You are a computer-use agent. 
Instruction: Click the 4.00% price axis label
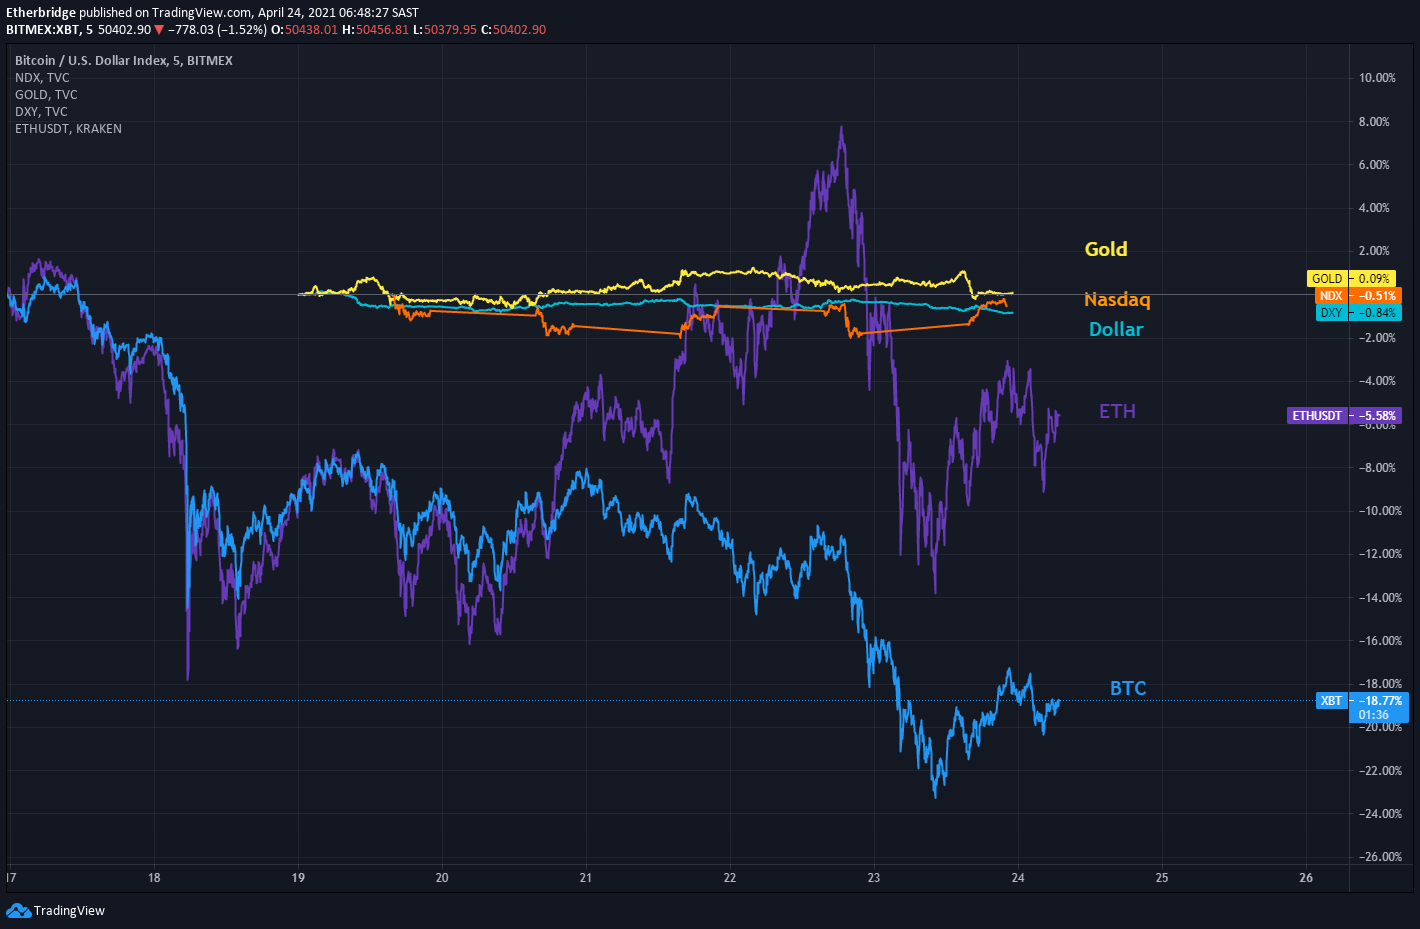[1374, 208]
